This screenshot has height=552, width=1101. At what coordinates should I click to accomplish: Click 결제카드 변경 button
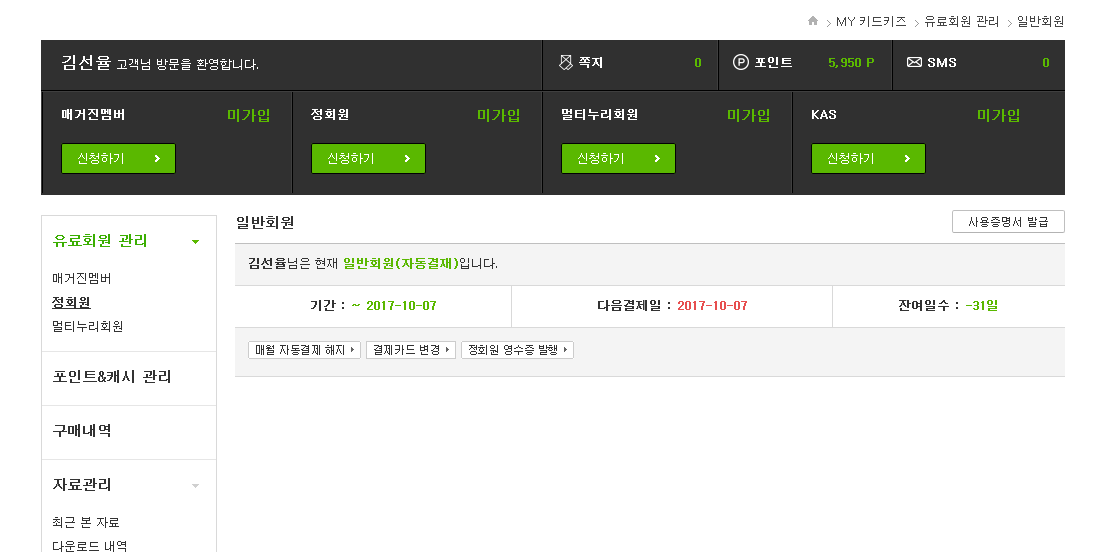point(411,350)
